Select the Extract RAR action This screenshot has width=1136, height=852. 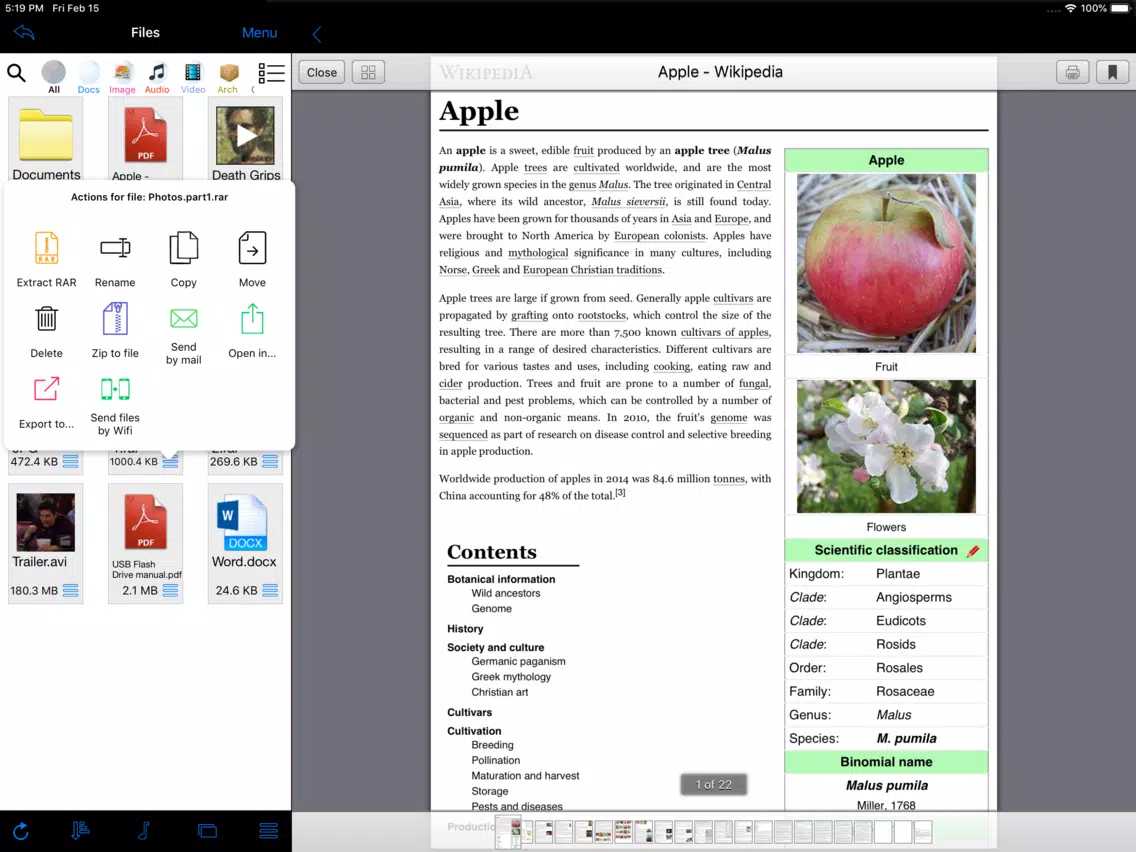click(x=46, y=259)
